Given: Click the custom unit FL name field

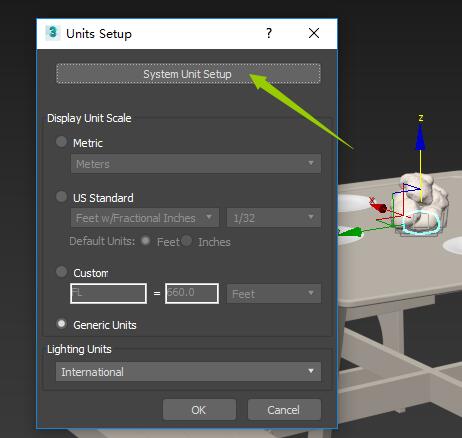Looking at the screenshot, I should (108, 293).
